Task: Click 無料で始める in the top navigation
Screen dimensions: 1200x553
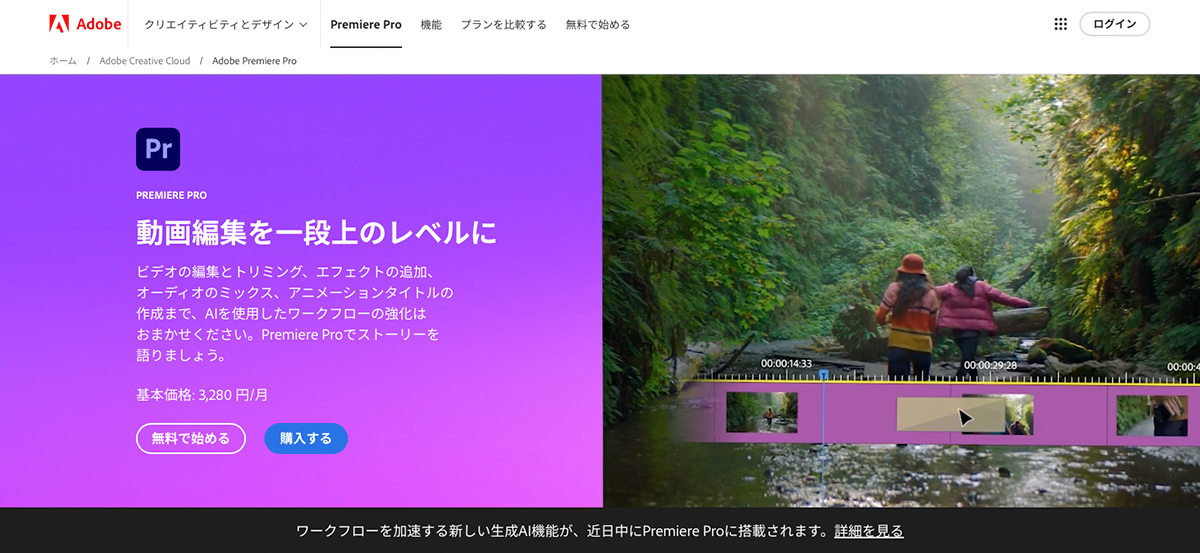Action: [598, 24]
